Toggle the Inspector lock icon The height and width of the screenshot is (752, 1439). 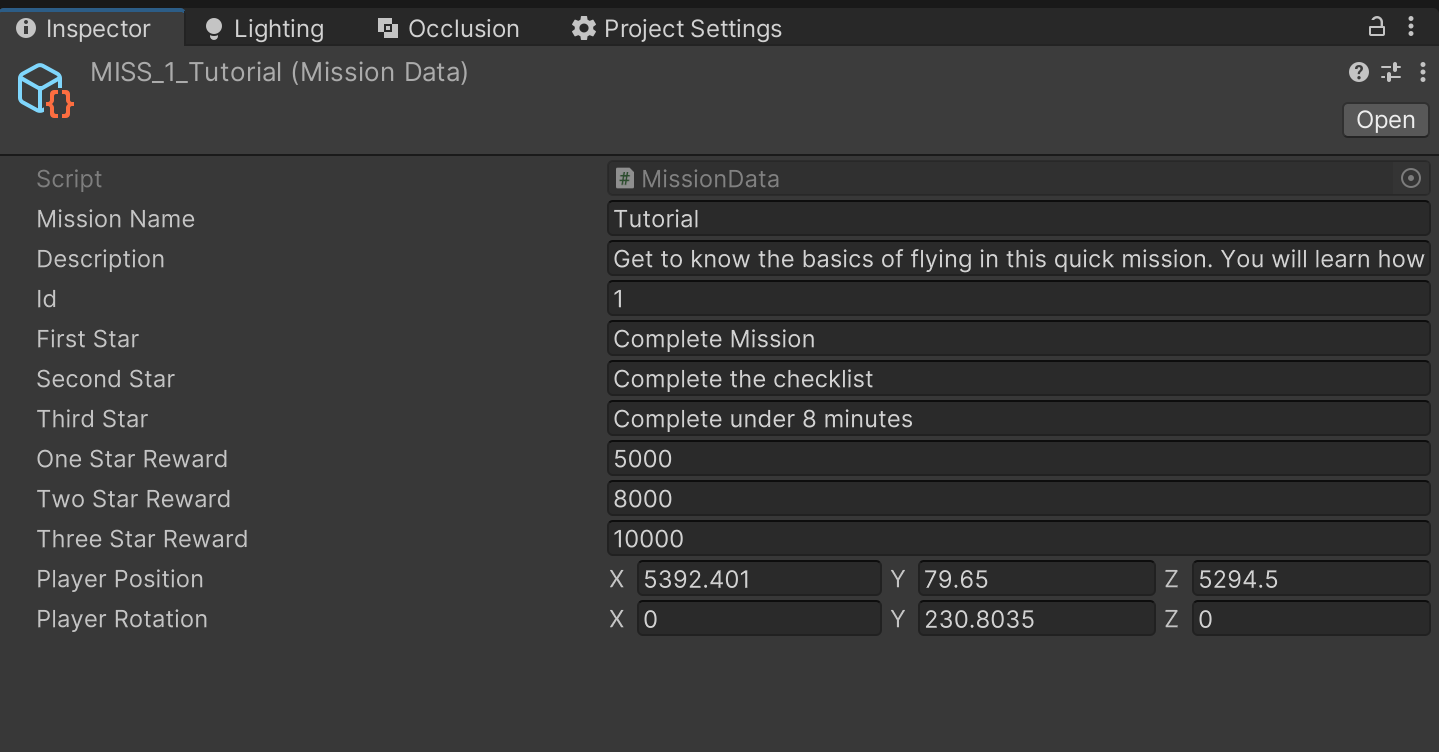[x=1377, y=27]
